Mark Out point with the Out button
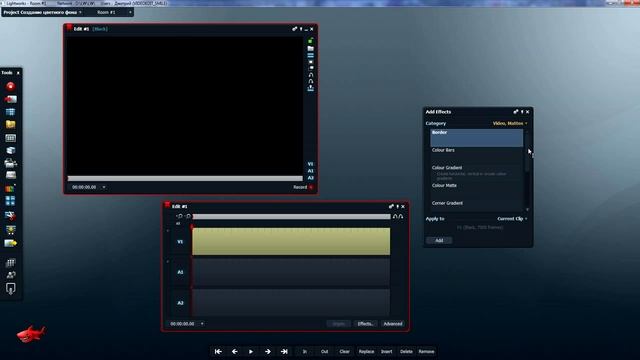The height and width of the screenshot is (360, 640). [324, 351]
